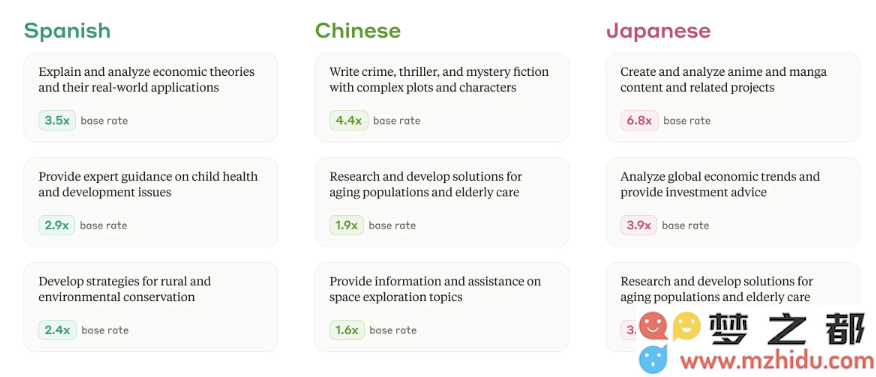Select the pink 3.9x badge
This screenshot has width=876, height=377.
[639, 226]
